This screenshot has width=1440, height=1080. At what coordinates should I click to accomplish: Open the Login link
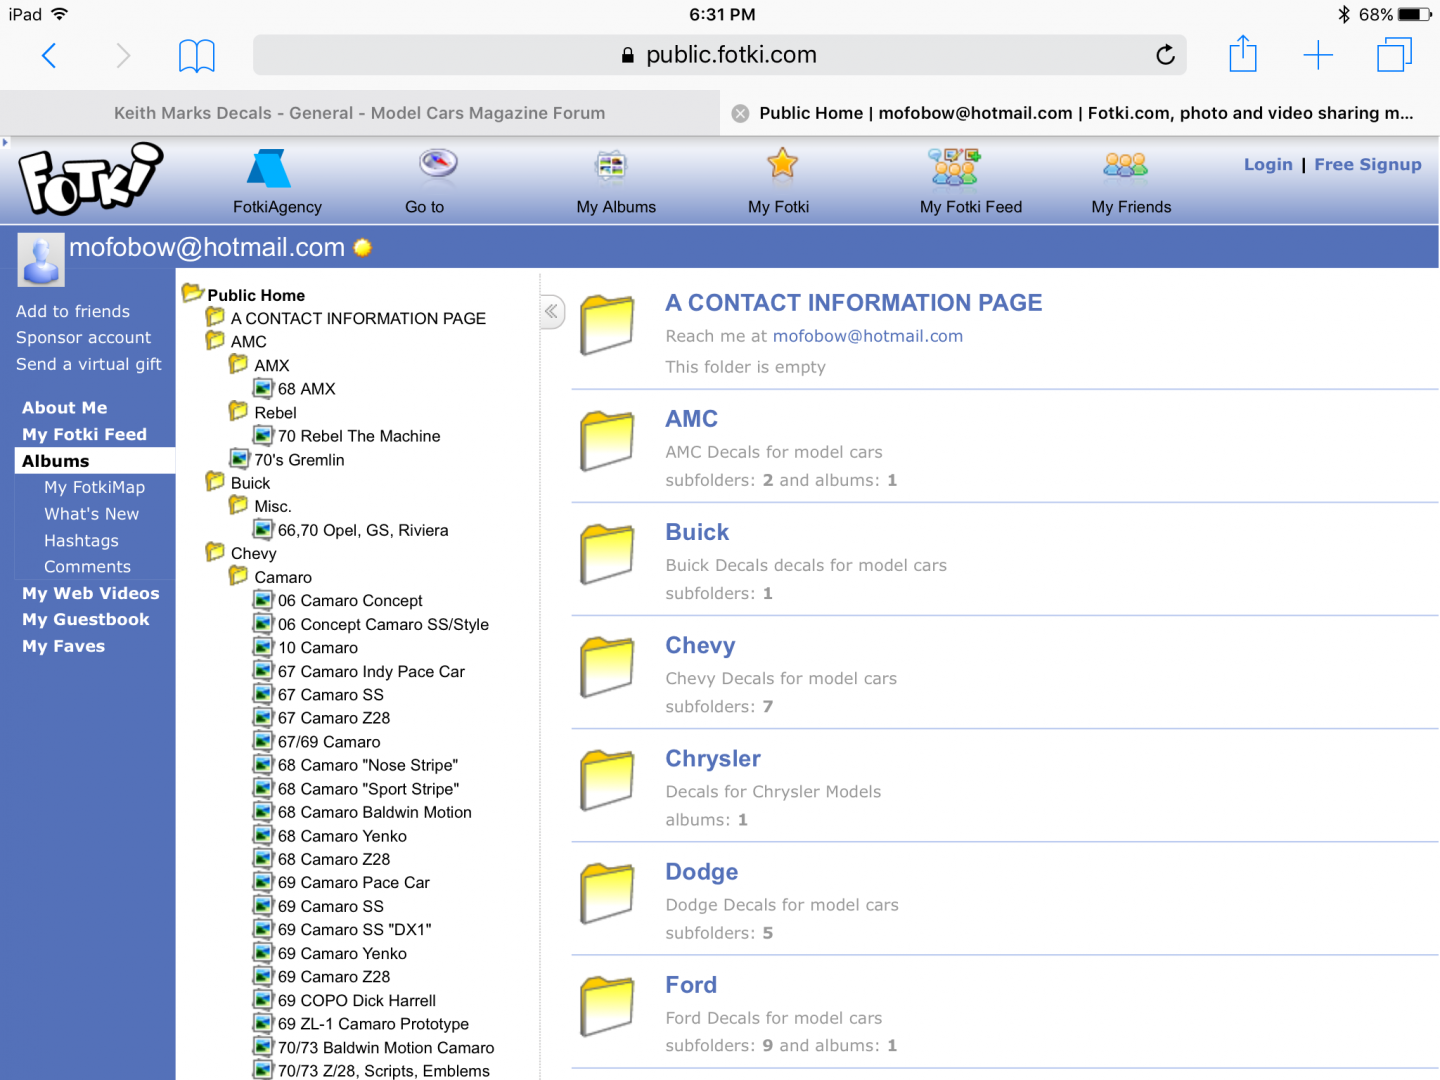(1268, 164)
